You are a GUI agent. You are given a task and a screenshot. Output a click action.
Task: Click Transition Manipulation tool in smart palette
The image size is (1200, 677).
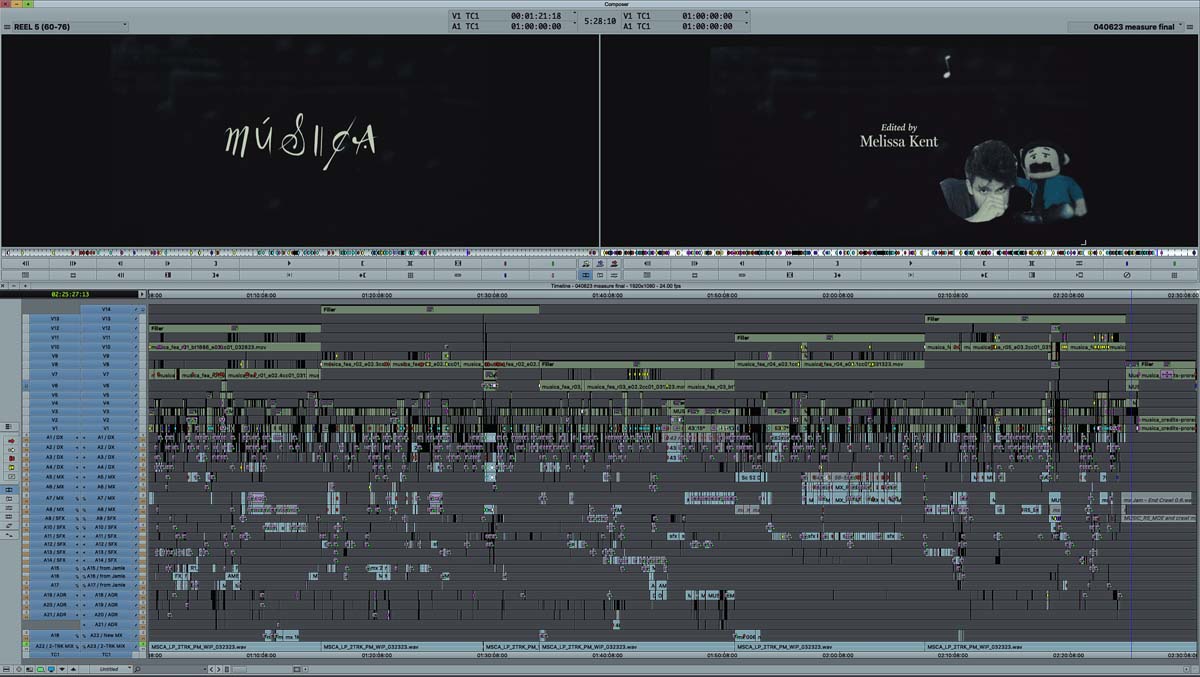11,476
